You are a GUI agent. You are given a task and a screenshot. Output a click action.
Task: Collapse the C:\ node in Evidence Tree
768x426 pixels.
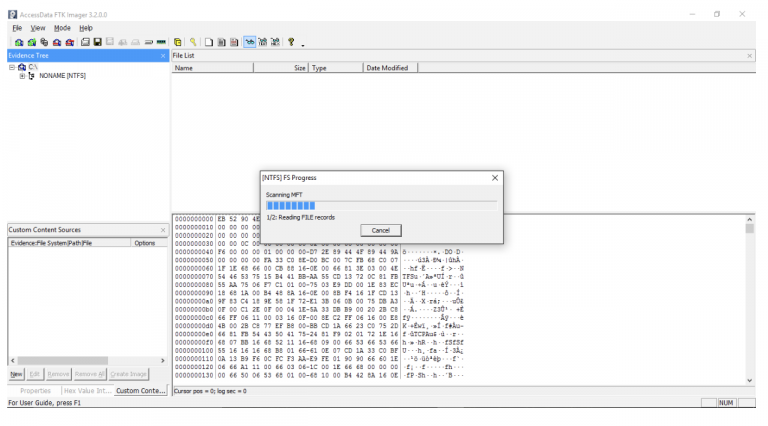pyautogui.click(x=12, y=67)
